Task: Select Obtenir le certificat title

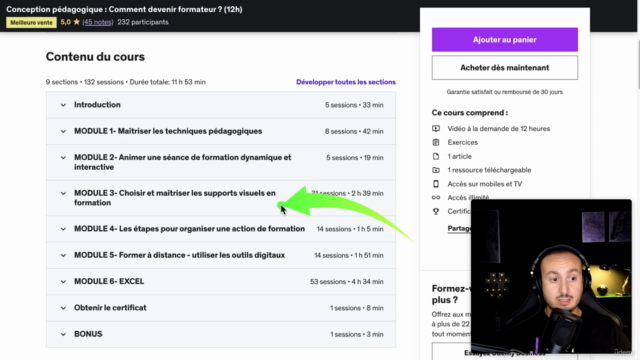Action: click(110, 308)
